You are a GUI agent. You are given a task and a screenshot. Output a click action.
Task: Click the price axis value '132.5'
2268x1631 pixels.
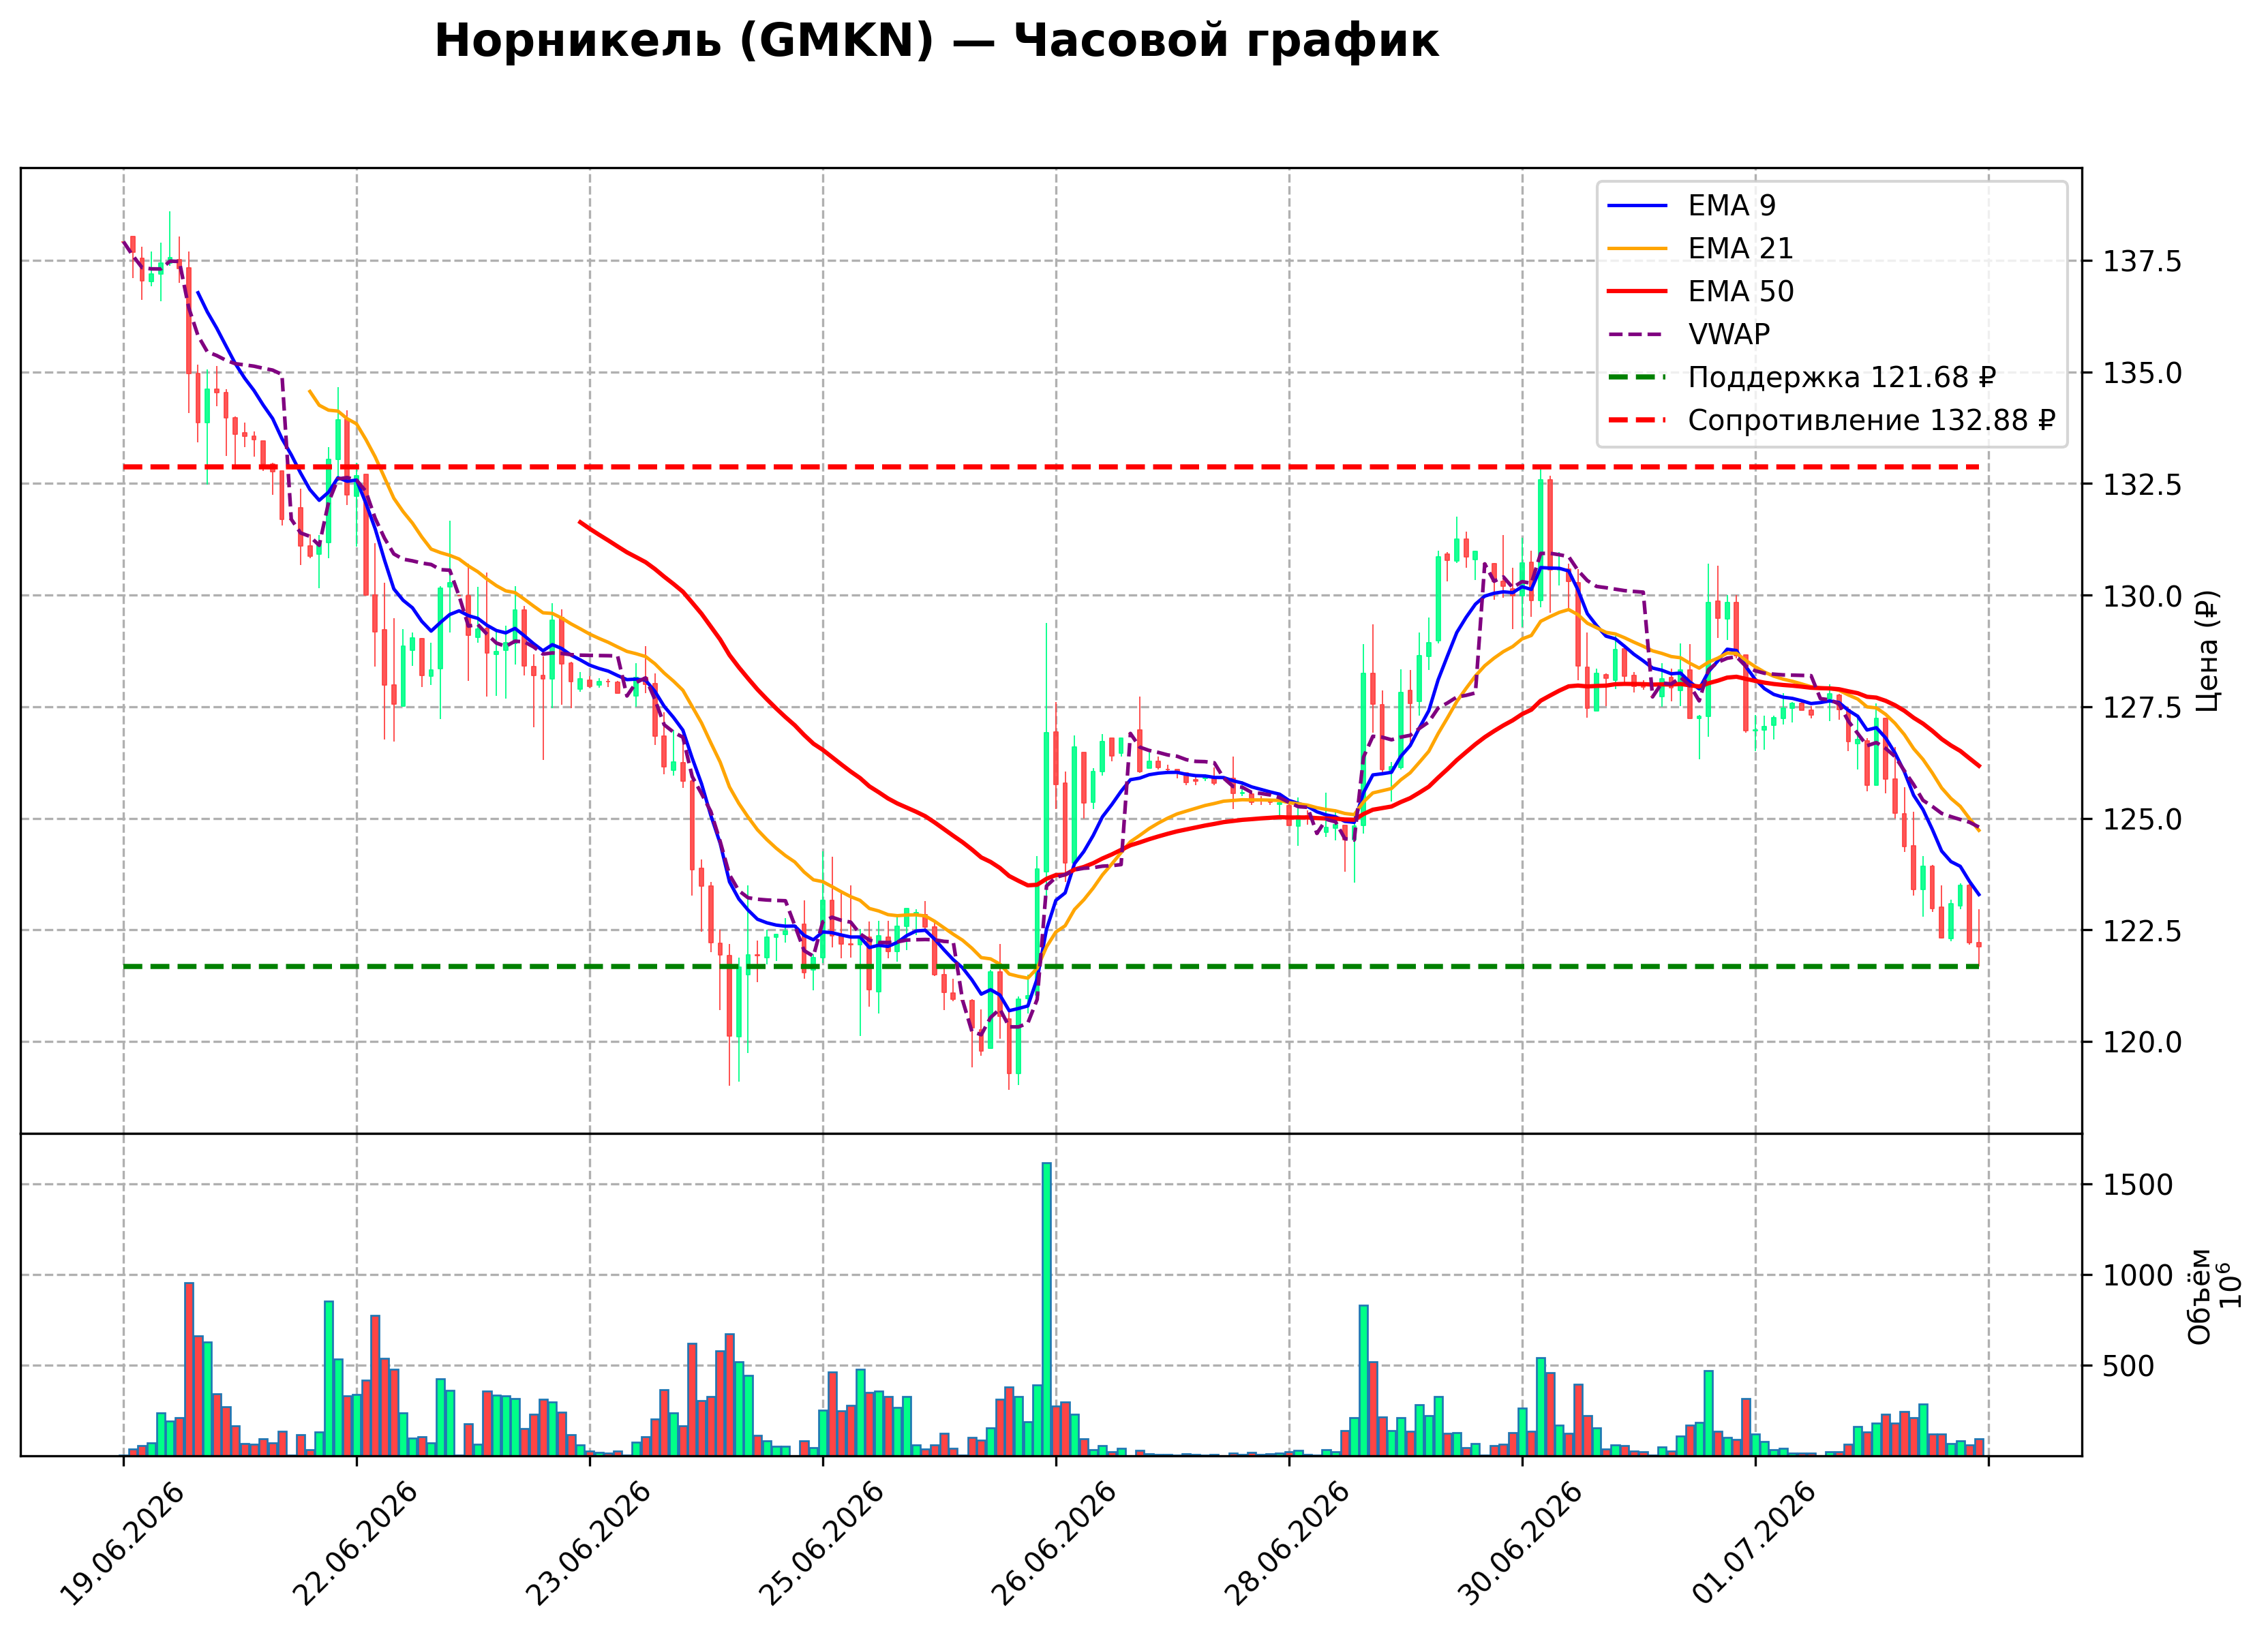click(x=2142, y=485)
